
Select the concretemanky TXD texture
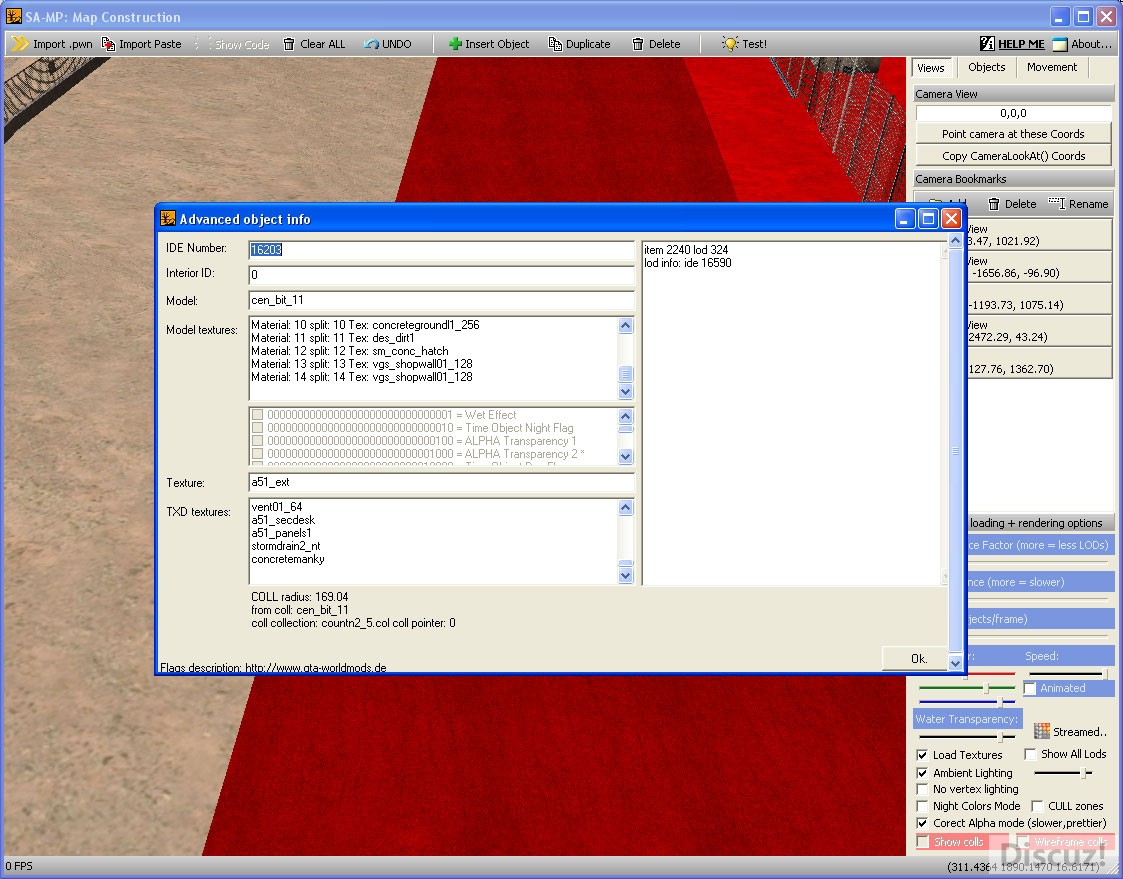(x=288, y=559)
